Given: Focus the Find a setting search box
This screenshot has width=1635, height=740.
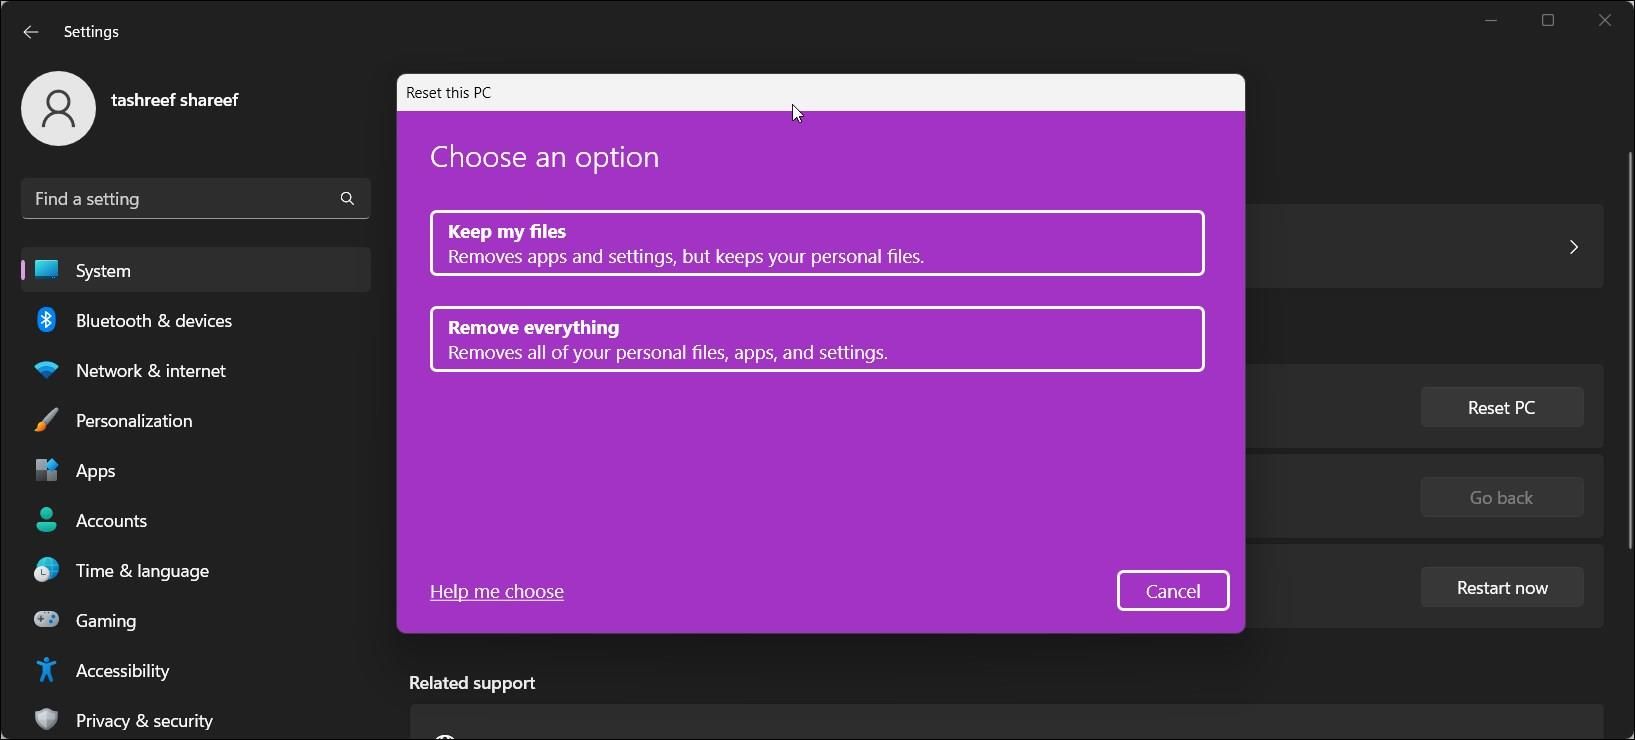Looking at the screenshot, I should [196, 198].
